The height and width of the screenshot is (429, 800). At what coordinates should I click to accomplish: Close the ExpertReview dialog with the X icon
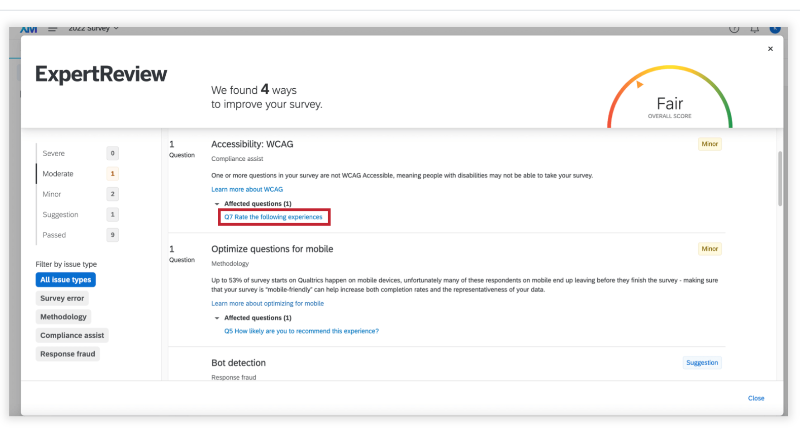[x=770, y=49]
